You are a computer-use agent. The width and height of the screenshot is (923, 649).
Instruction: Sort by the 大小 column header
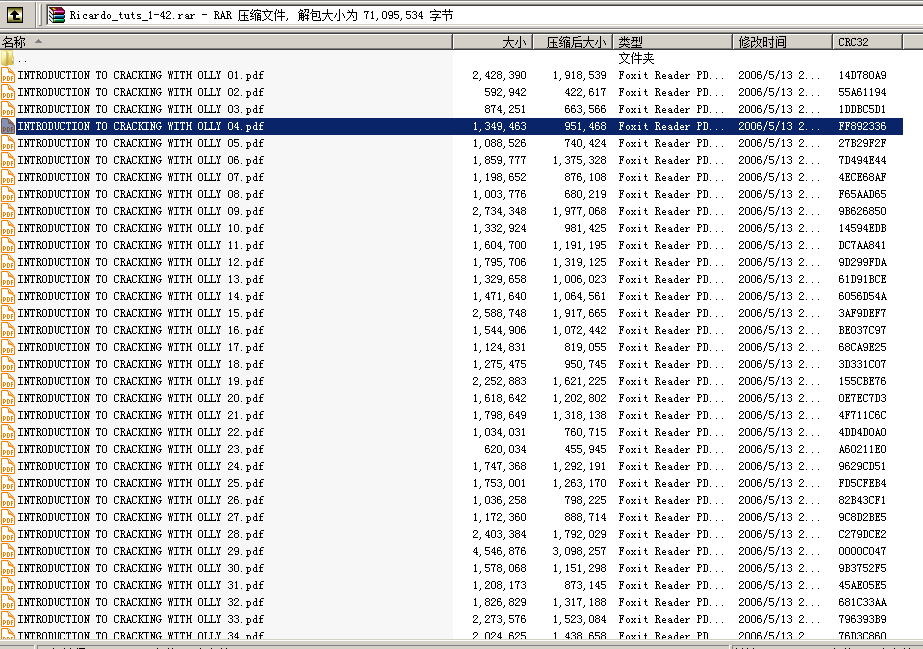click(493, 42)
